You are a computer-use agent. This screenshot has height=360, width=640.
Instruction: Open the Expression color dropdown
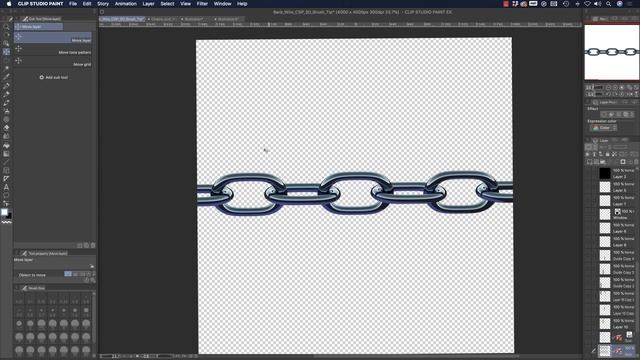pyautogui.click(x=603, y=128)
